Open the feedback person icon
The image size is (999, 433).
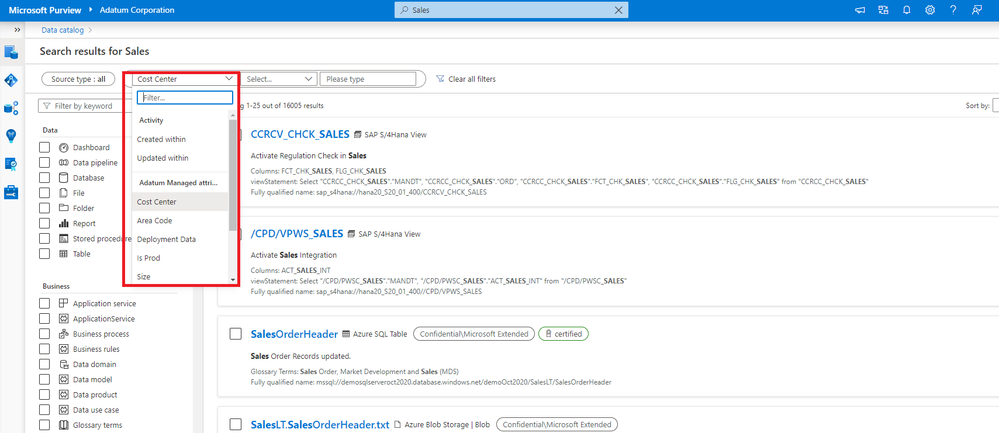click(976, 10)
